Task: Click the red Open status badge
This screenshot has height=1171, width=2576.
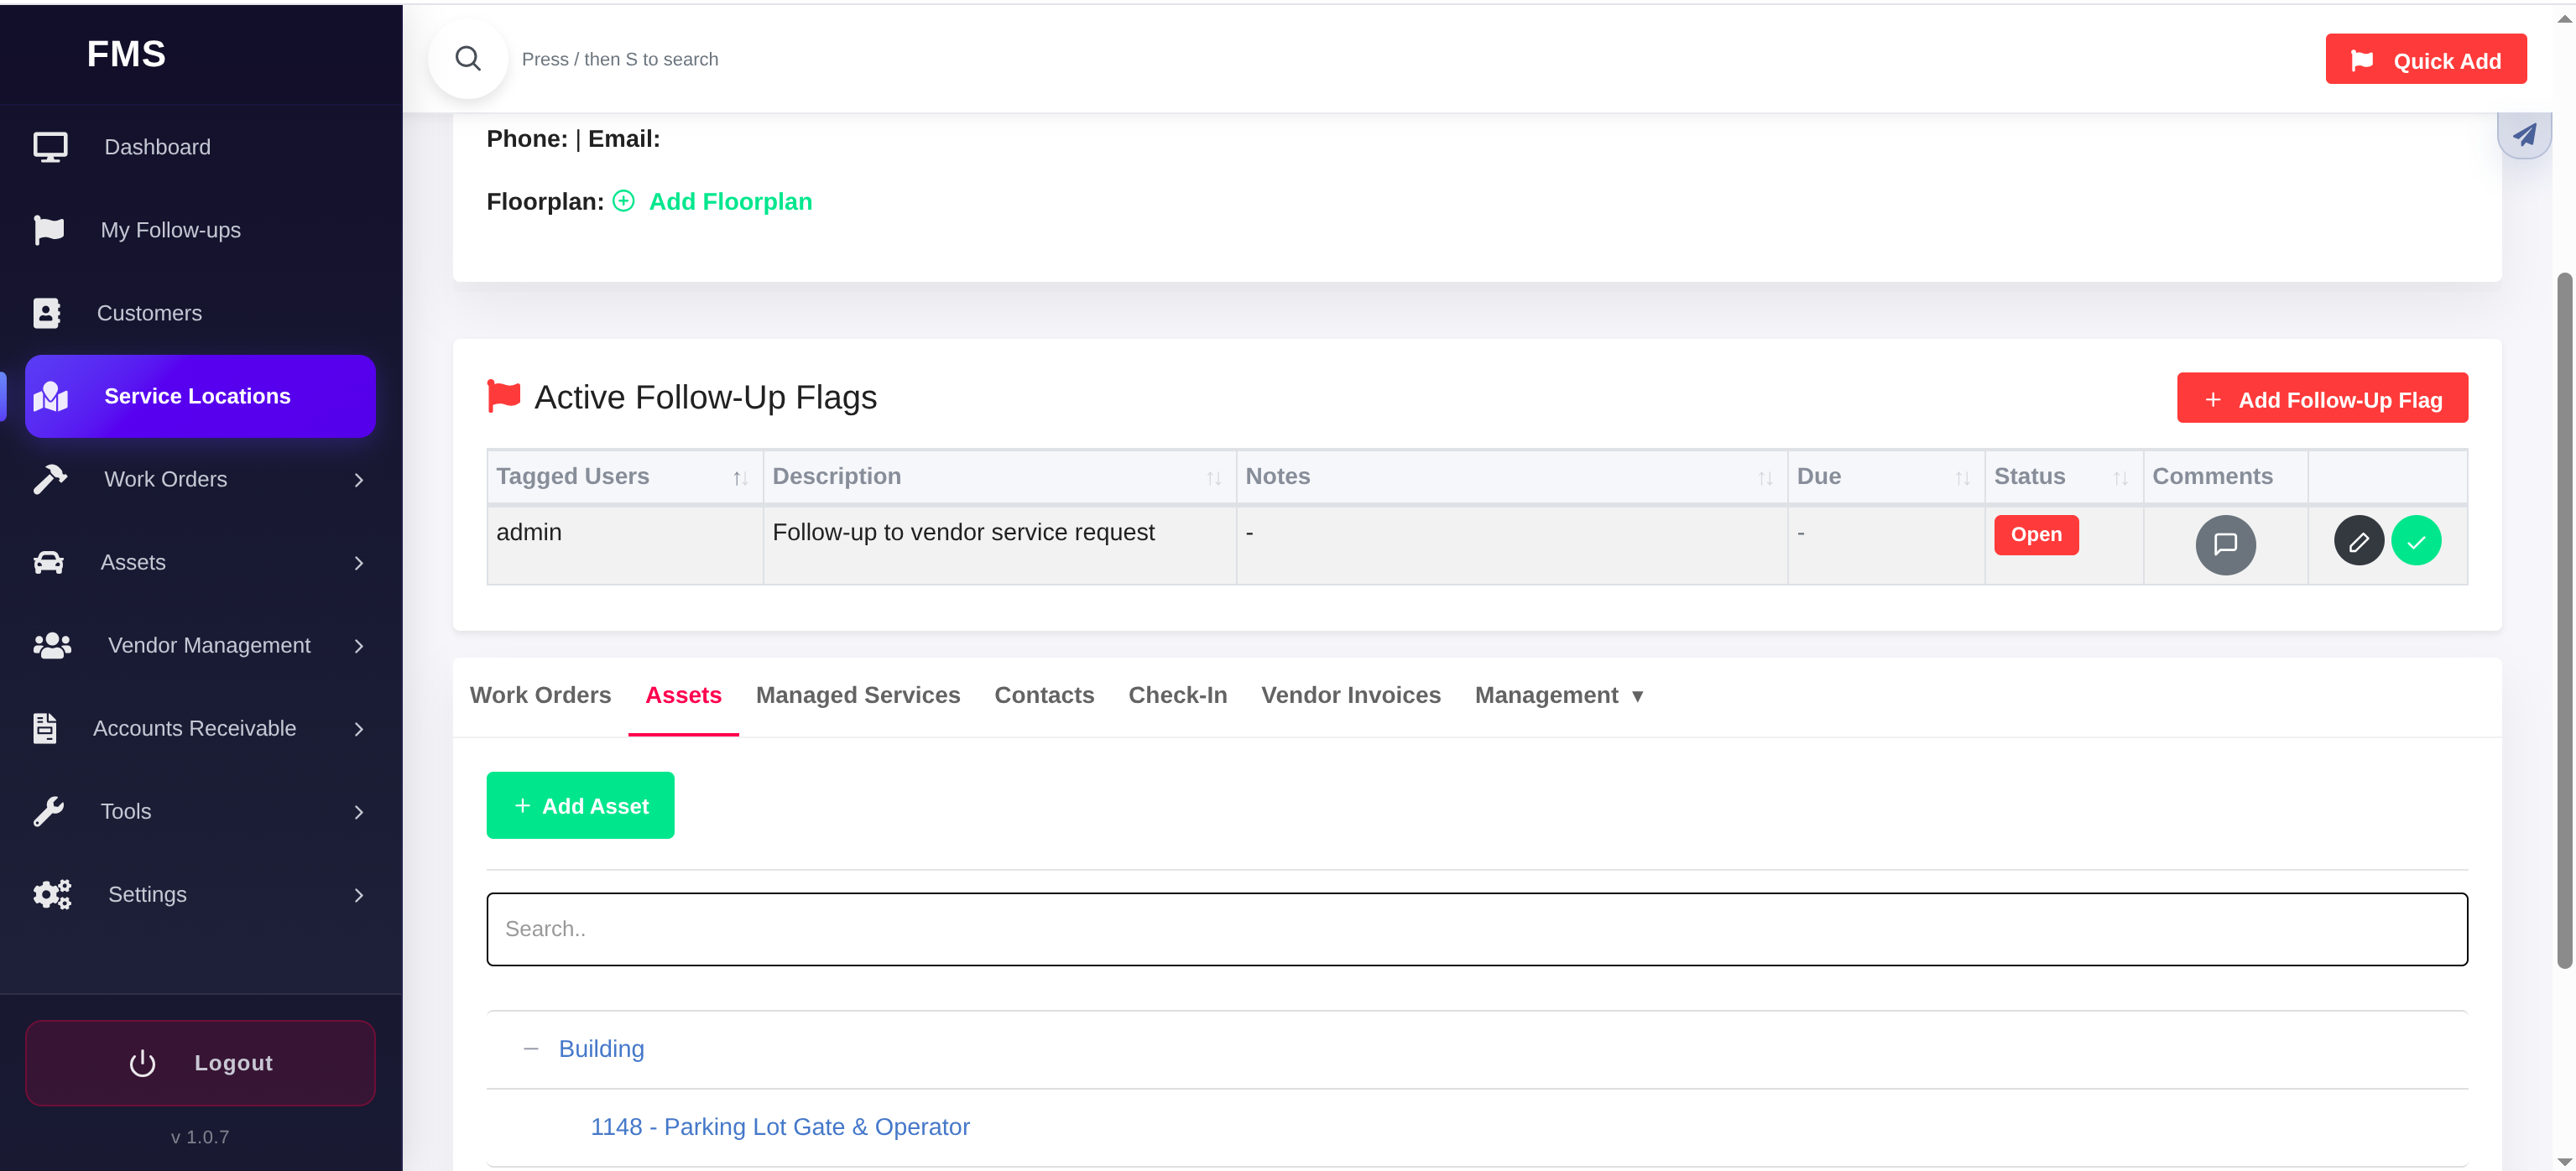Action: [2036, 534]
